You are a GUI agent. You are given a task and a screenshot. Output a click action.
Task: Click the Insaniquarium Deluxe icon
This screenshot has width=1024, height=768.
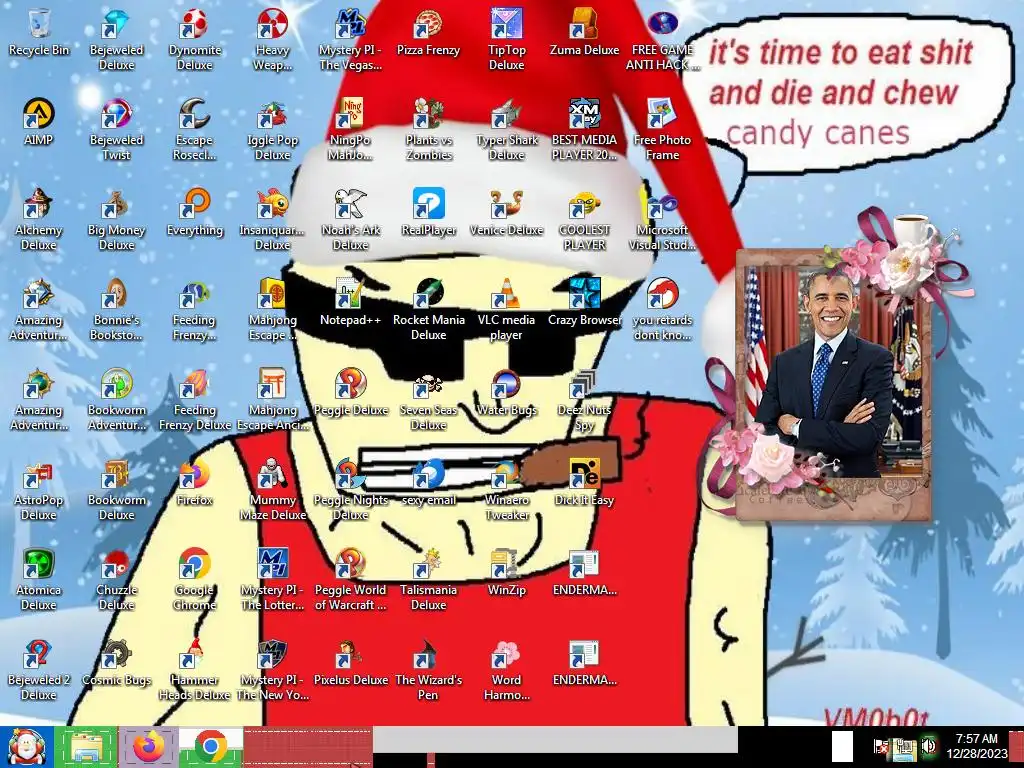(x=272, y=219)
